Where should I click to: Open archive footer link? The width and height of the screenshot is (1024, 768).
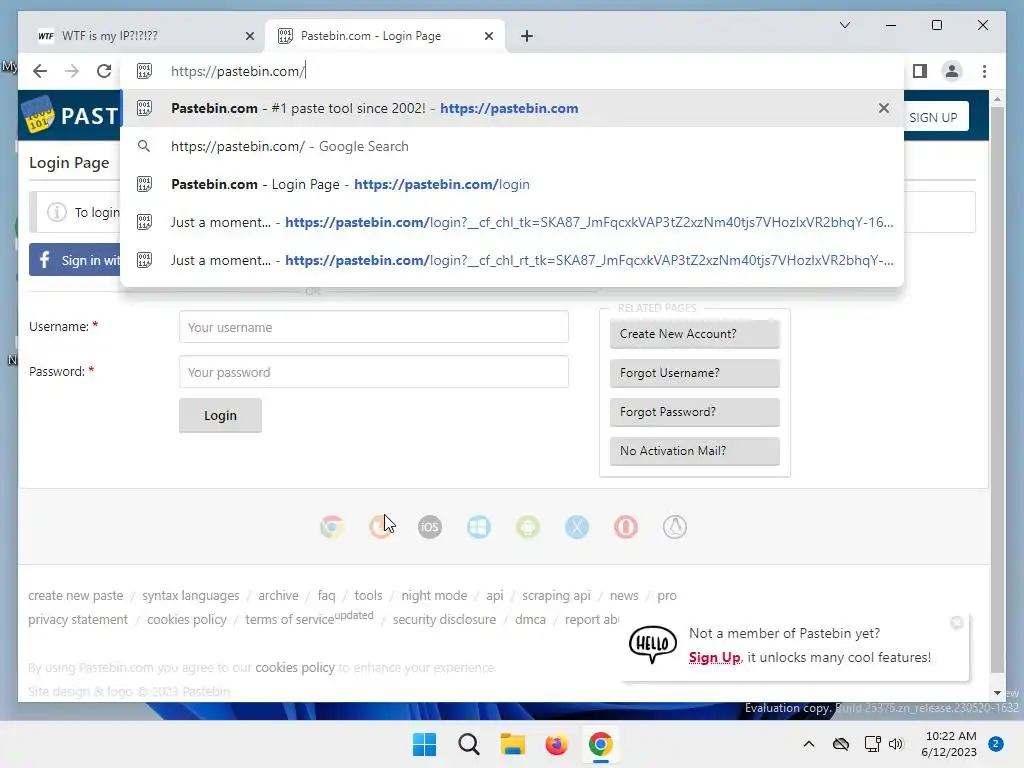point(278,596)
